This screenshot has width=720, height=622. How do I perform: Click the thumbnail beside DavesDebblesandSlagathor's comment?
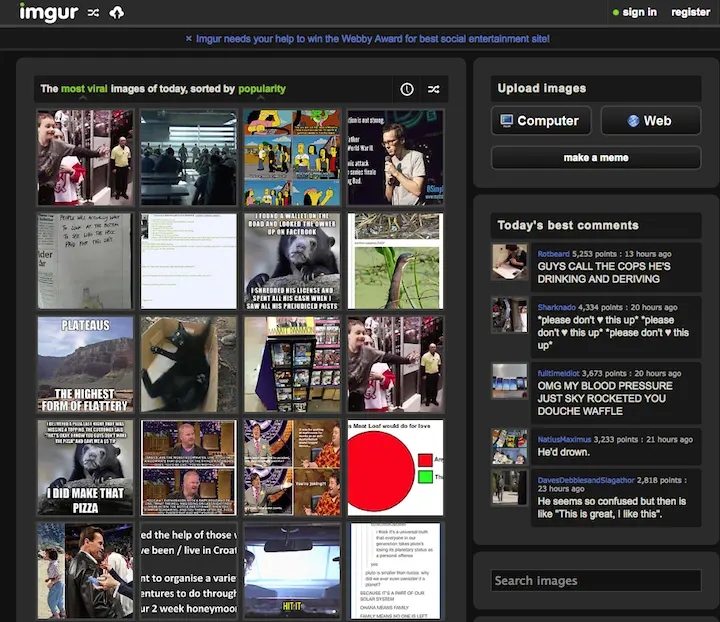(x=510, y=488)
